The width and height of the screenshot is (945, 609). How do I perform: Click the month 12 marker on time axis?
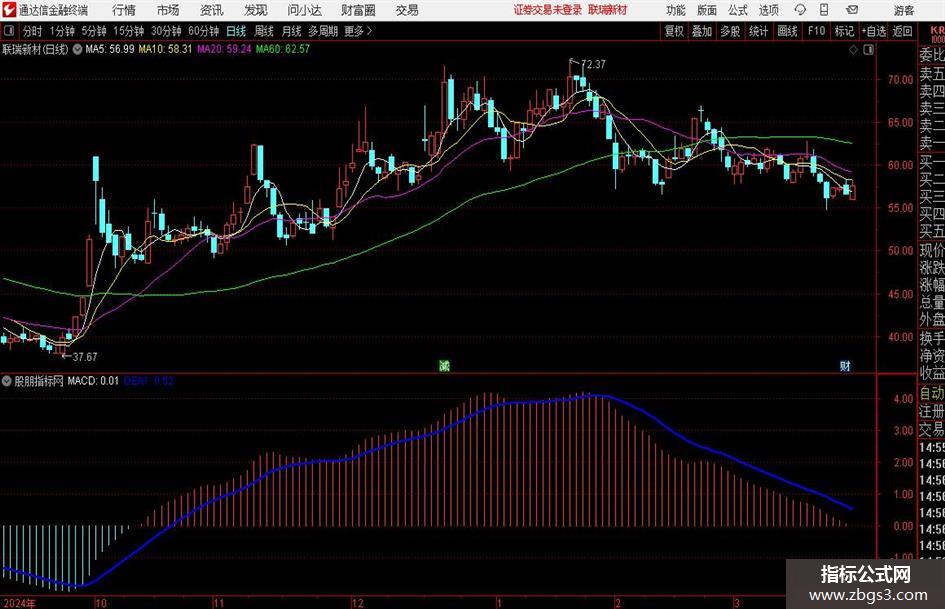point(358,603)
